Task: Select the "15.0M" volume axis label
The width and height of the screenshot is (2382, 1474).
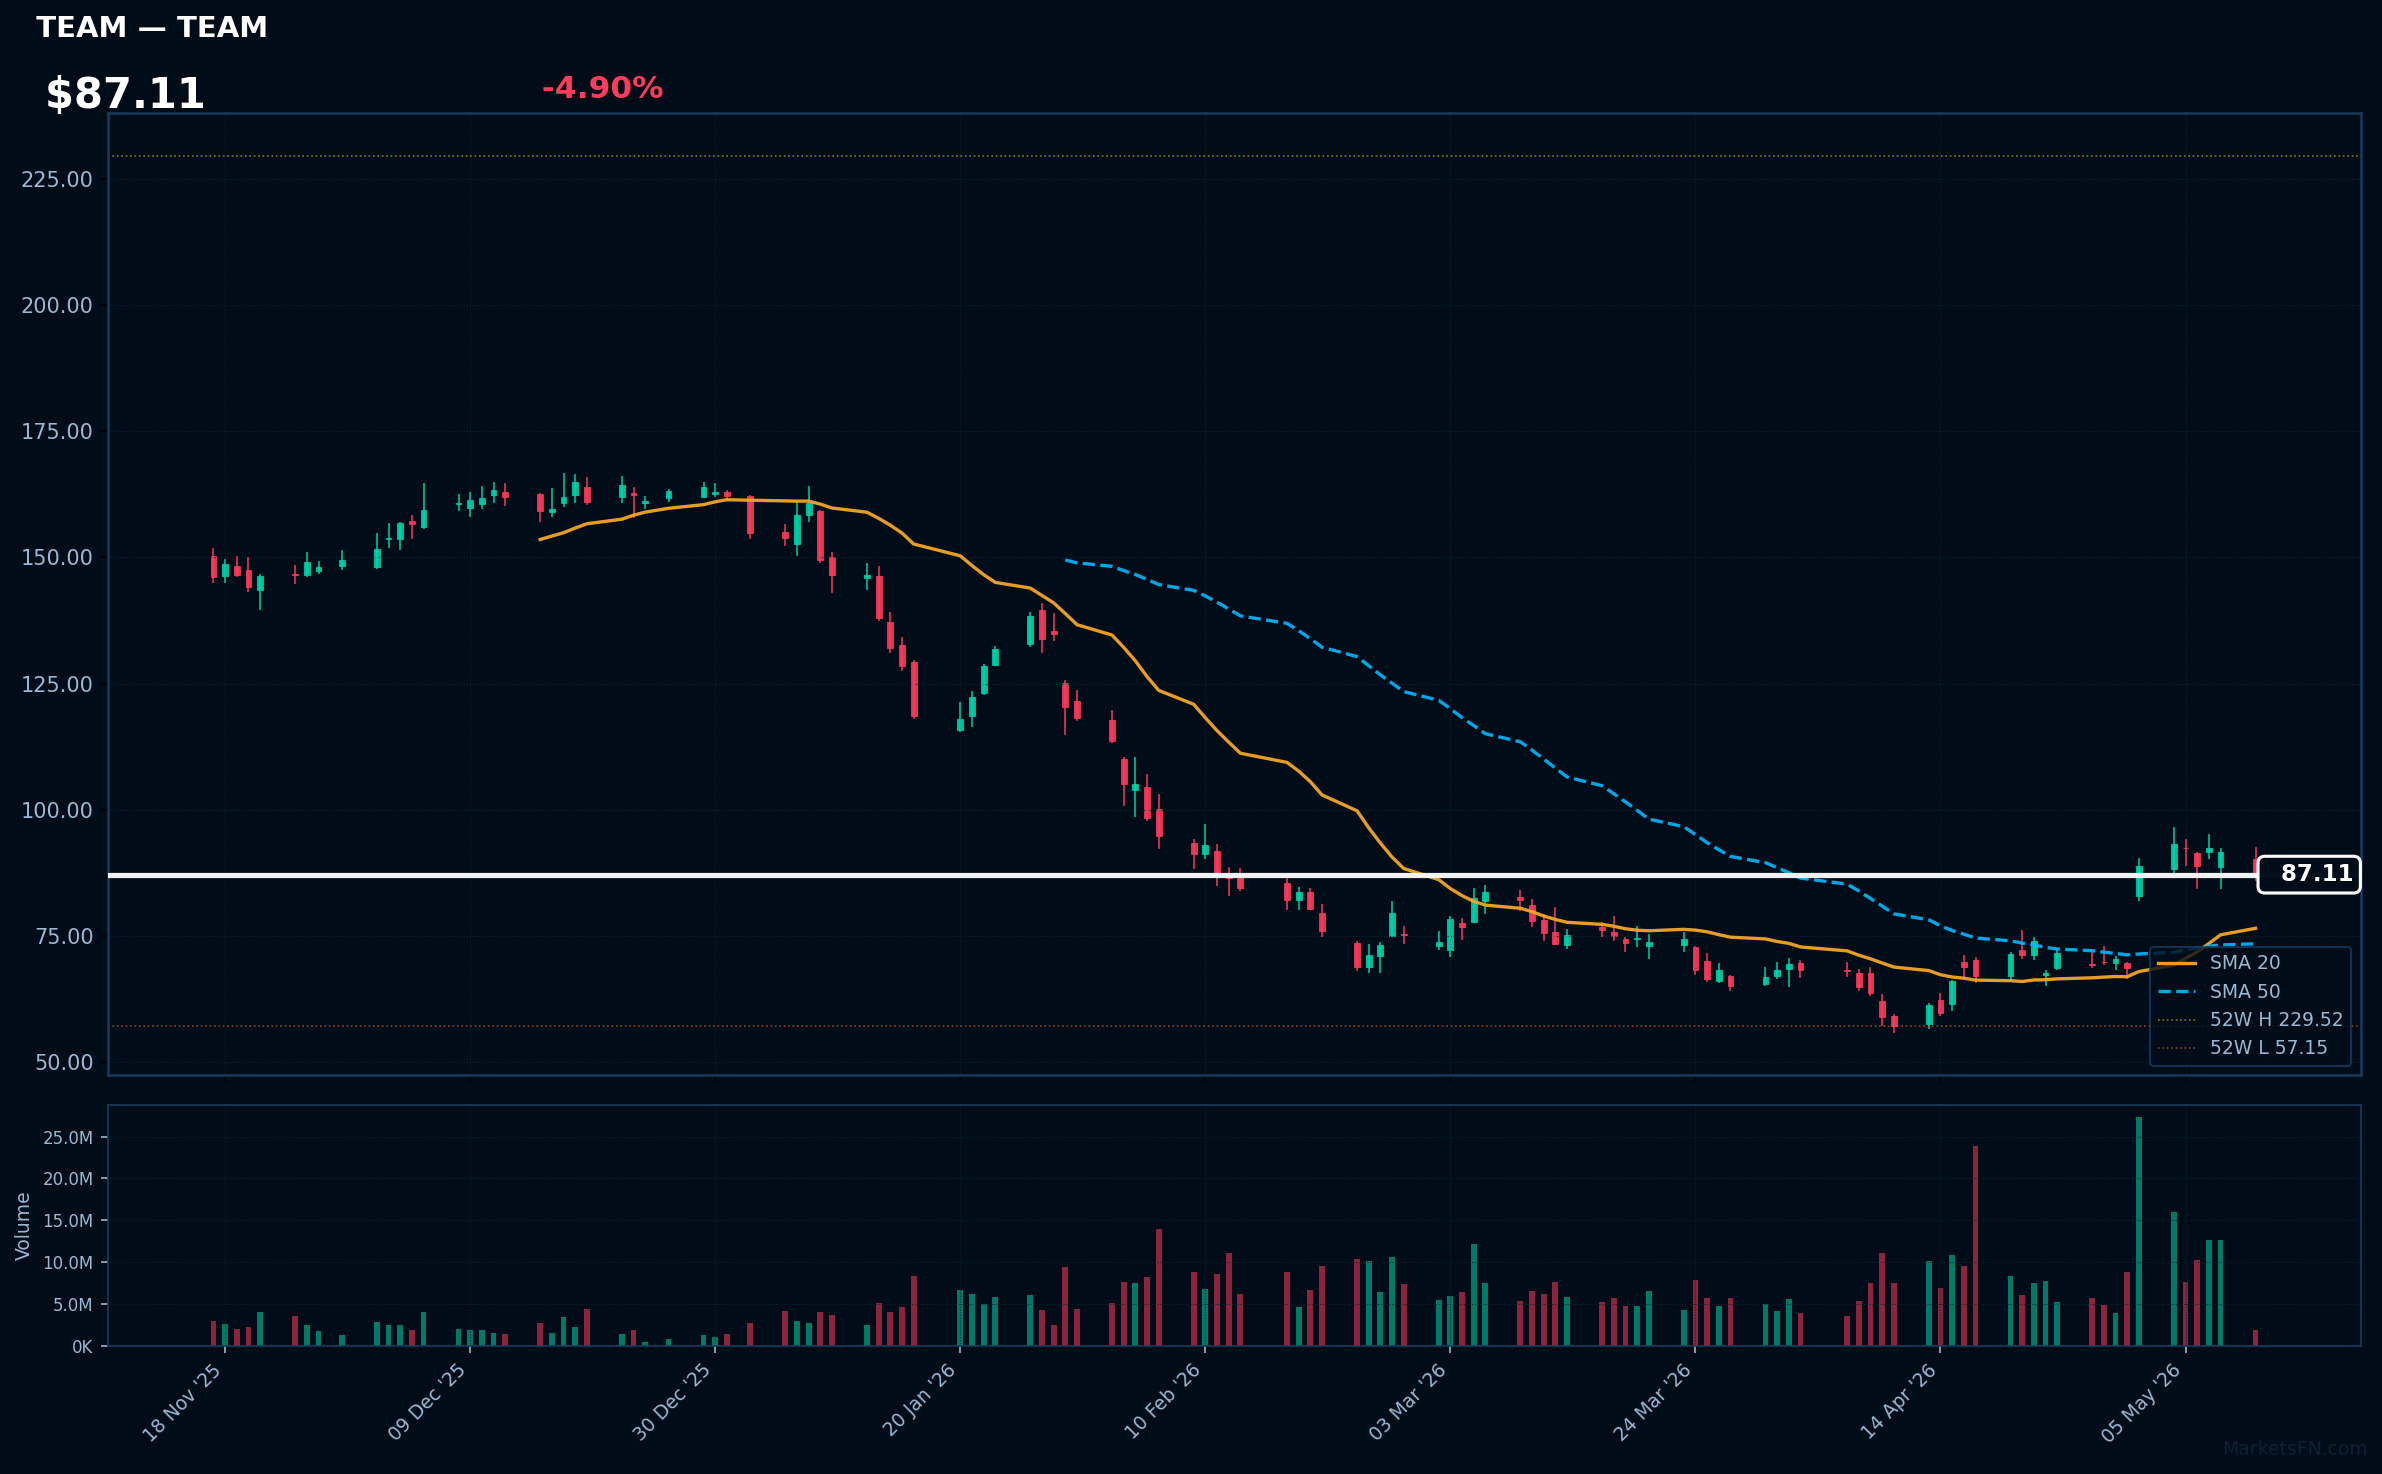Action: pos(68,1221)
